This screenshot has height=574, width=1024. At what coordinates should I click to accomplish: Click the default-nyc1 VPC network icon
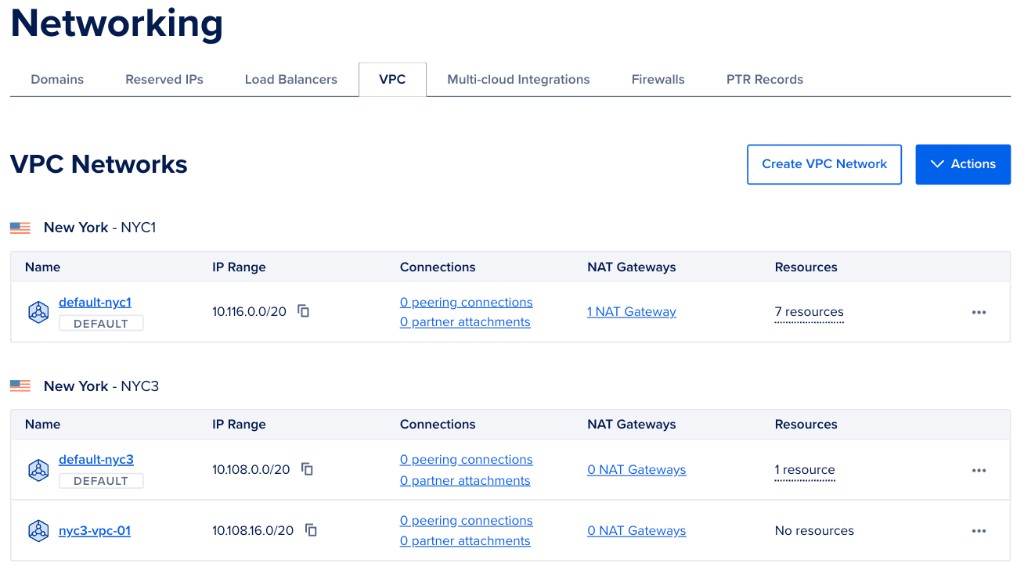pyautogui.click(x=39, y=312)
